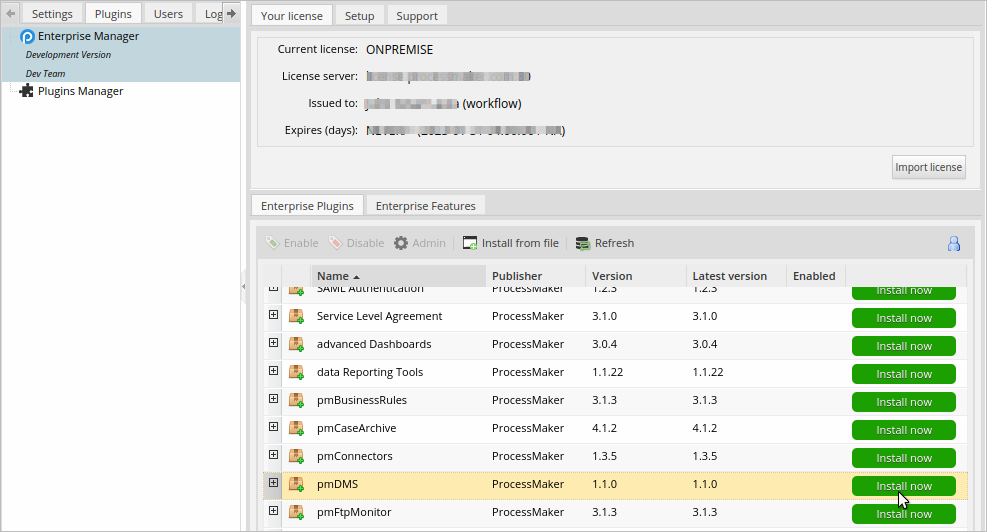Click the pmDMS plugin package icon
The image size is (987, 532).
[x=296, y=485]
